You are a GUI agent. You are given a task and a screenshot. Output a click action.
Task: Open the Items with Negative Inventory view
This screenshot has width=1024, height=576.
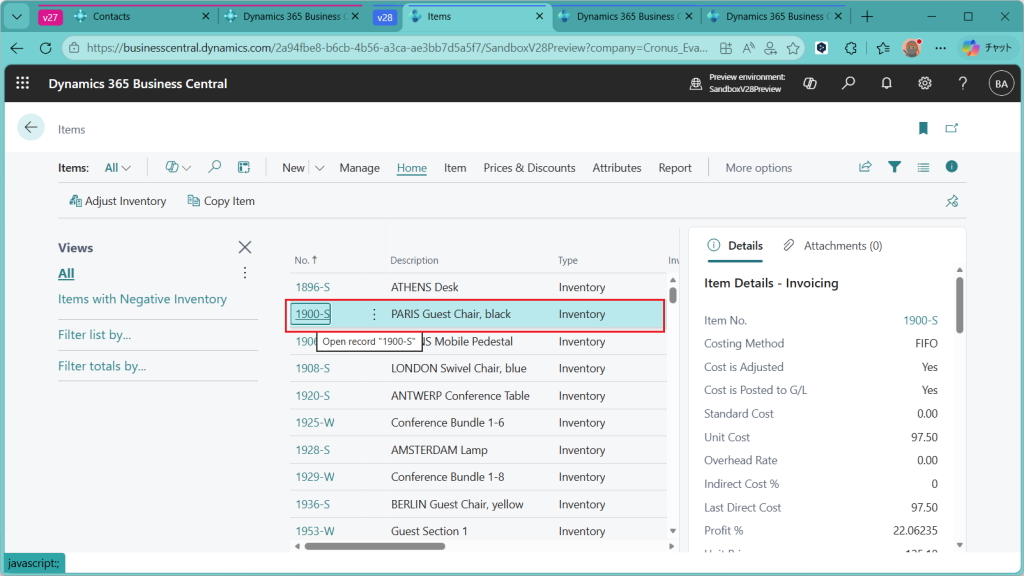(142, 299)
